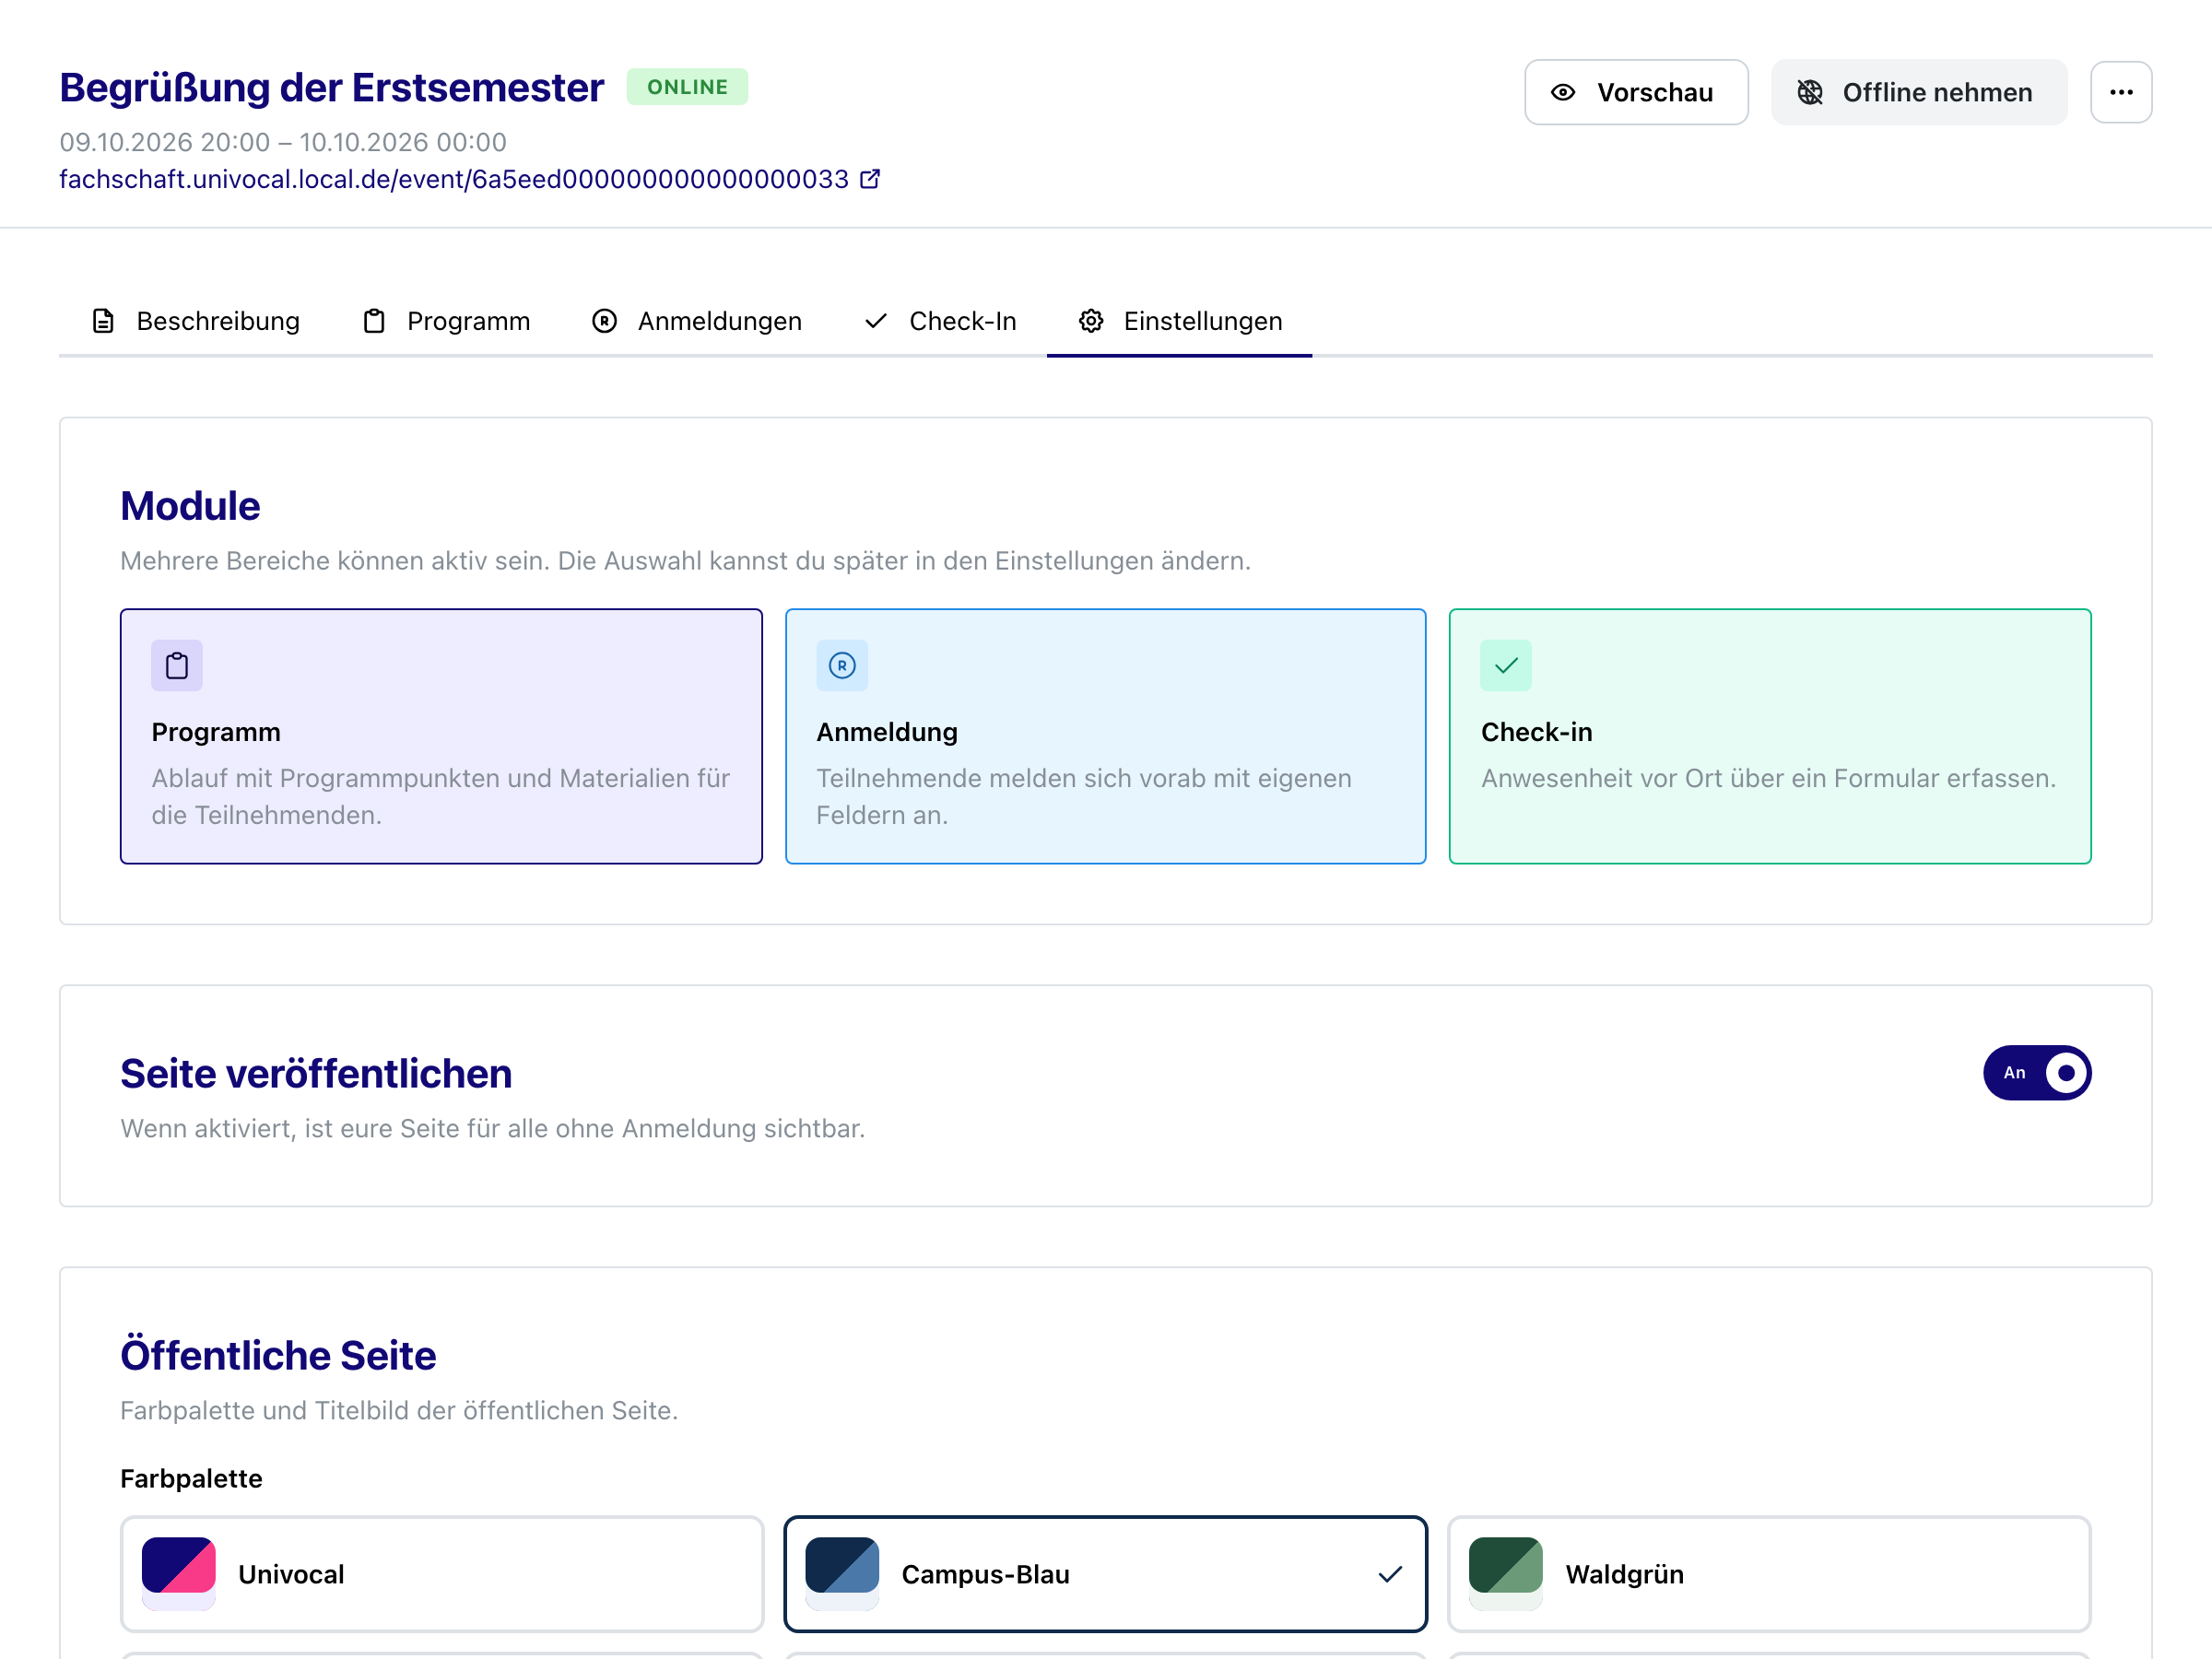
Task: Select the Univocal color palette option
Action: click(441, 1574)
